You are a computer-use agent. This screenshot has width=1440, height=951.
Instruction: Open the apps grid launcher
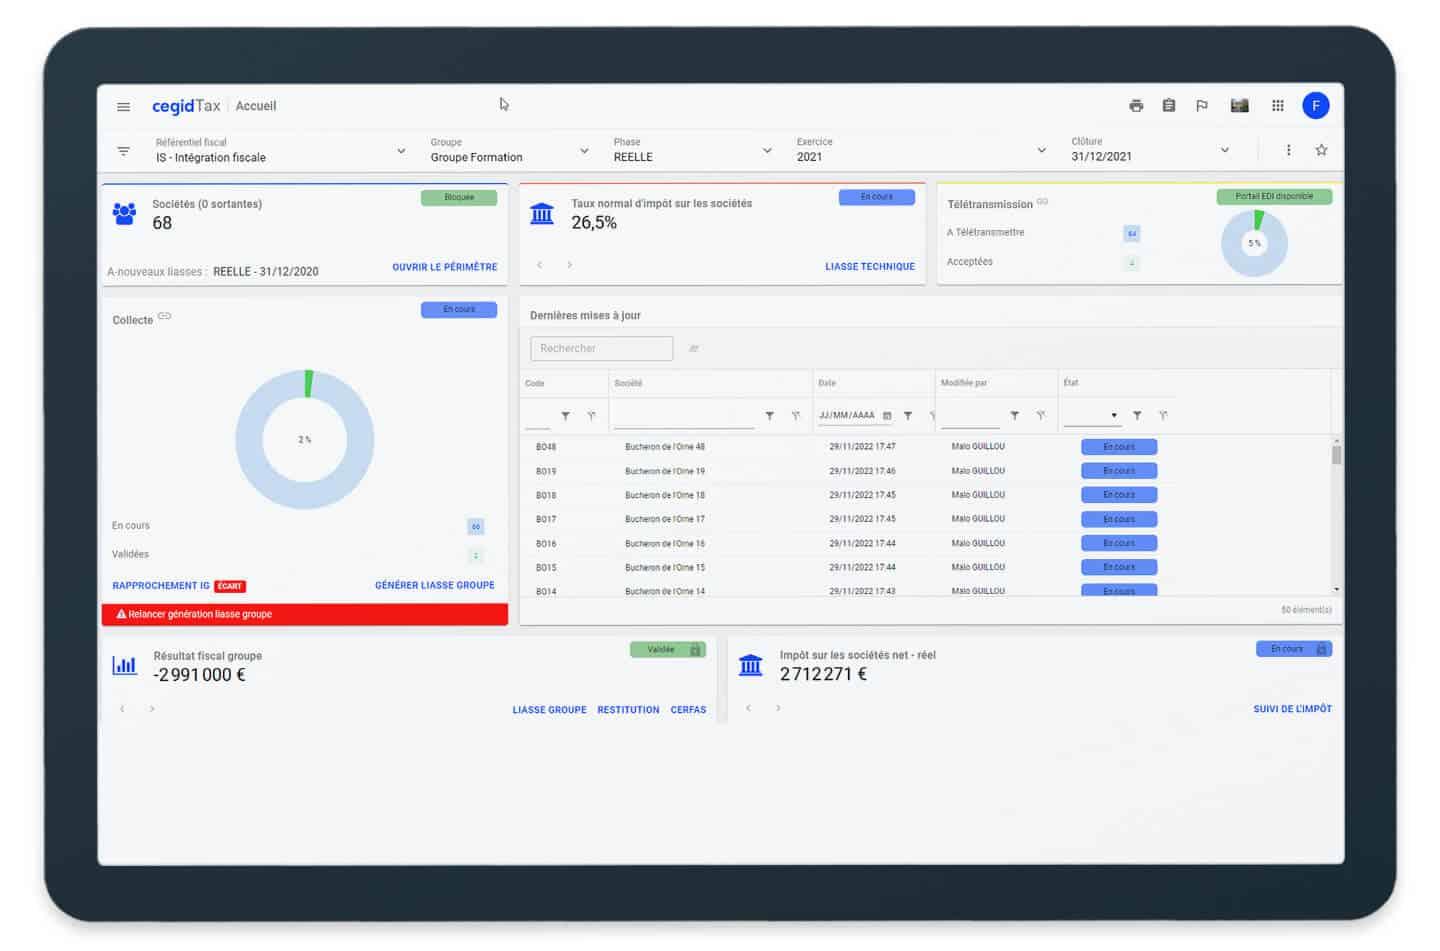pyautogui.click(x=1278, y=106)
